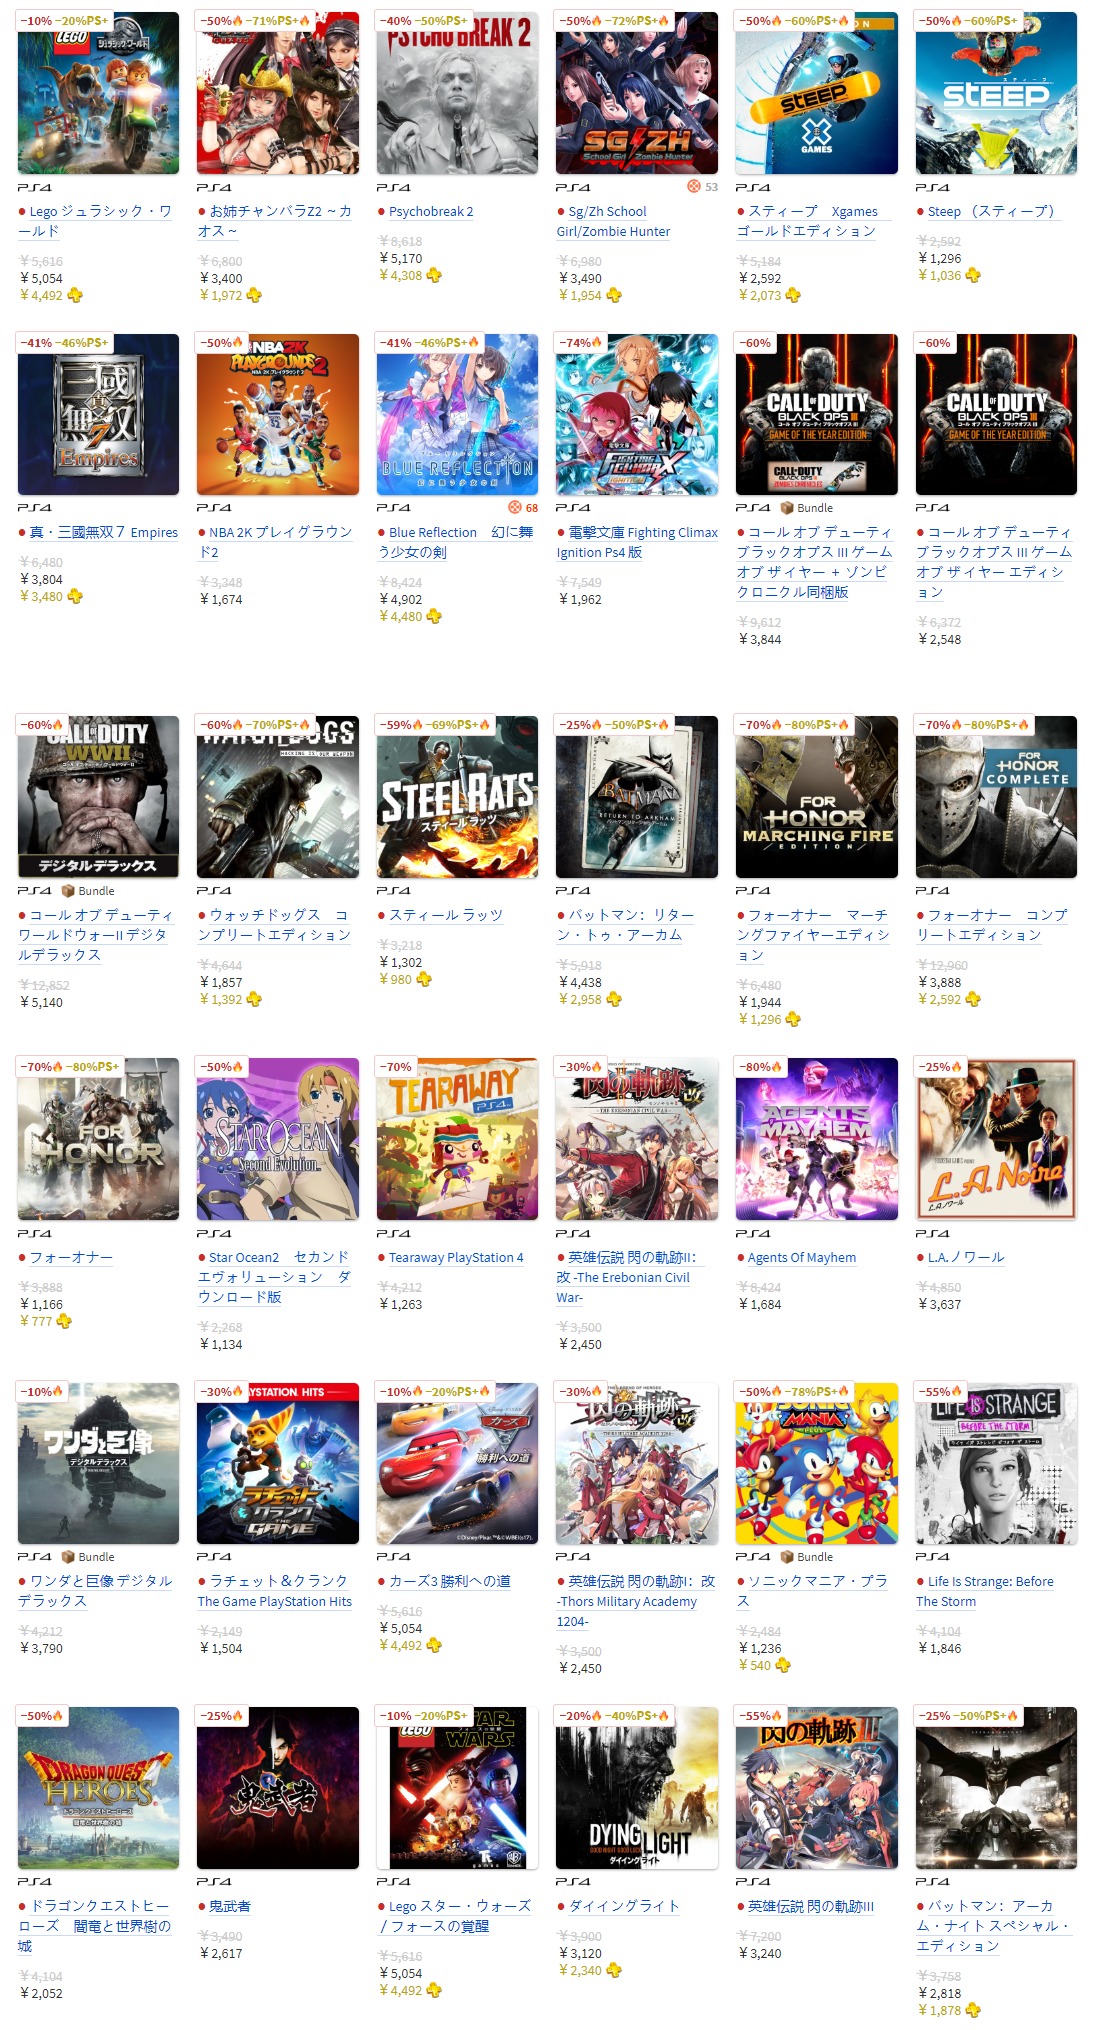This screenshot has width=1096, height=2030.
Task: Click the Bundle icon under Sonic Mania Plus cover
Action: 787,1557
